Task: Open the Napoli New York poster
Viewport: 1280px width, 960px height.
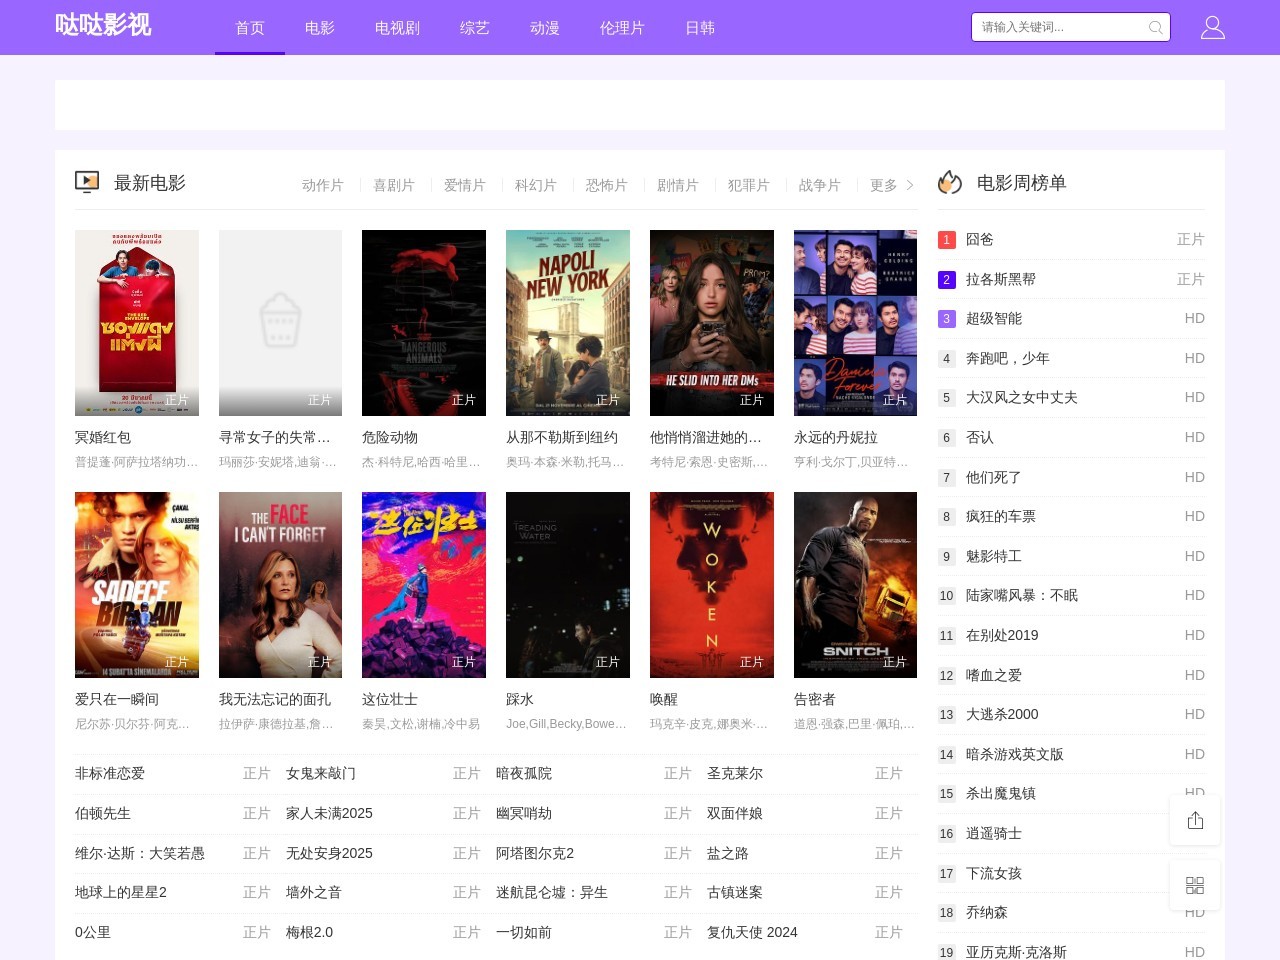Action: 568,323
